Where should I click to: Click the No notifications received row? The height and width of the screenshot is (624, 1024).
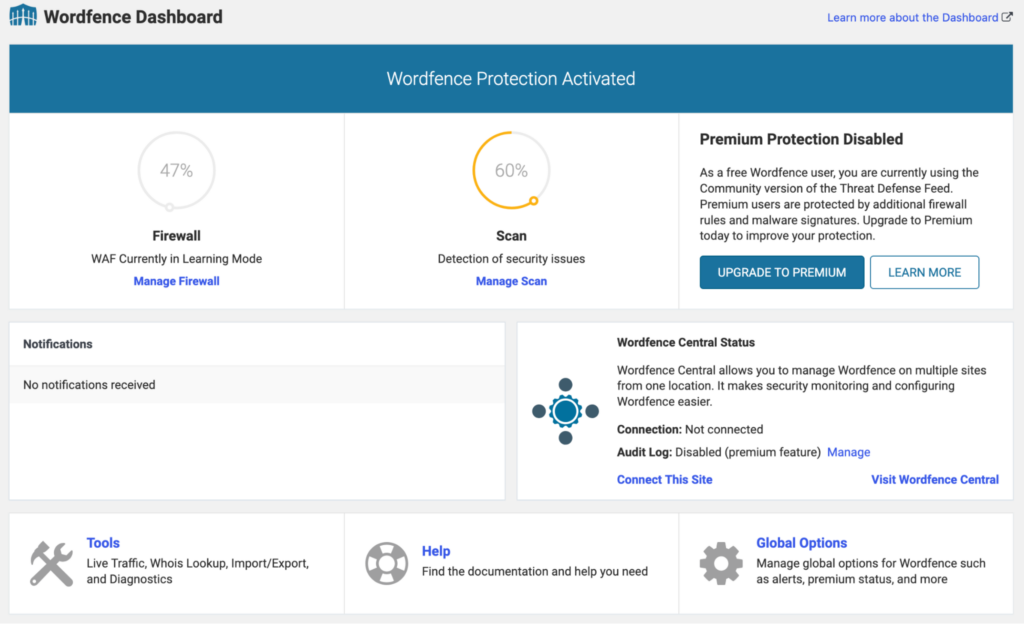tap(257, 384)
